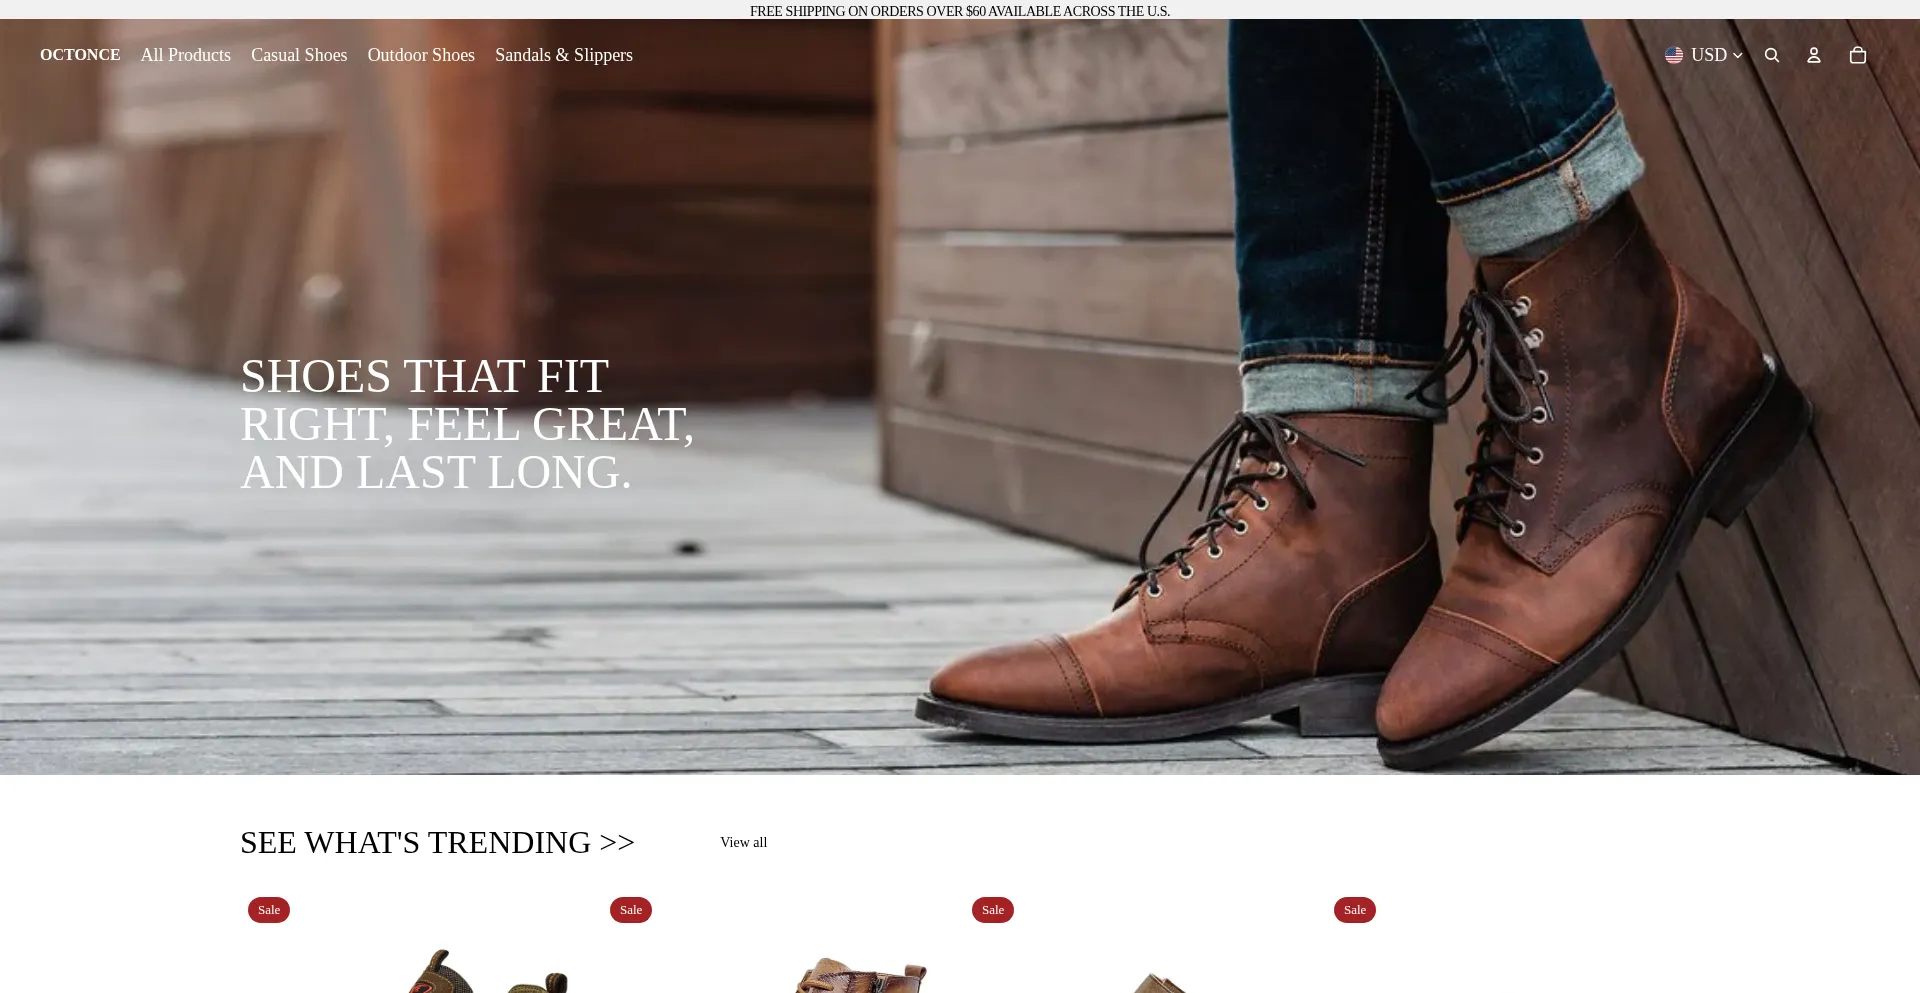Open Casual Shoes menu item
This screenshot has height=993, width=1920.
(299, 55)
